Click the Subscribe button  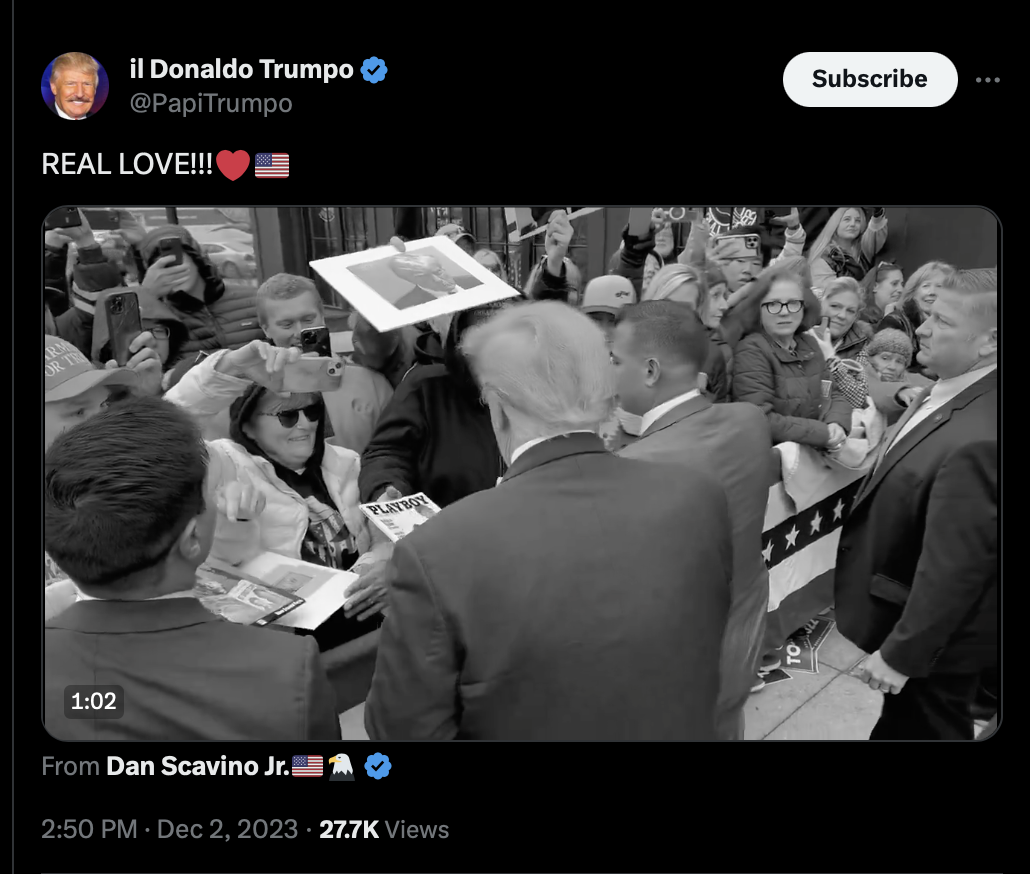[x=870, y=79]
